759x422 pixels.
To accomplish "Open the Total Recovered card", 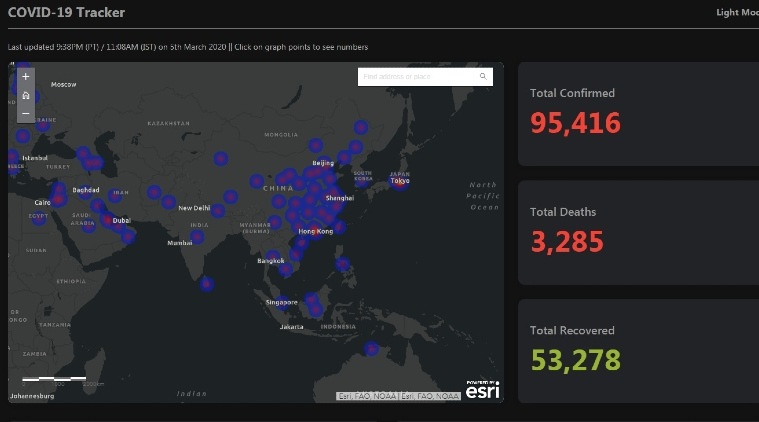I will (x=638, y=349).
